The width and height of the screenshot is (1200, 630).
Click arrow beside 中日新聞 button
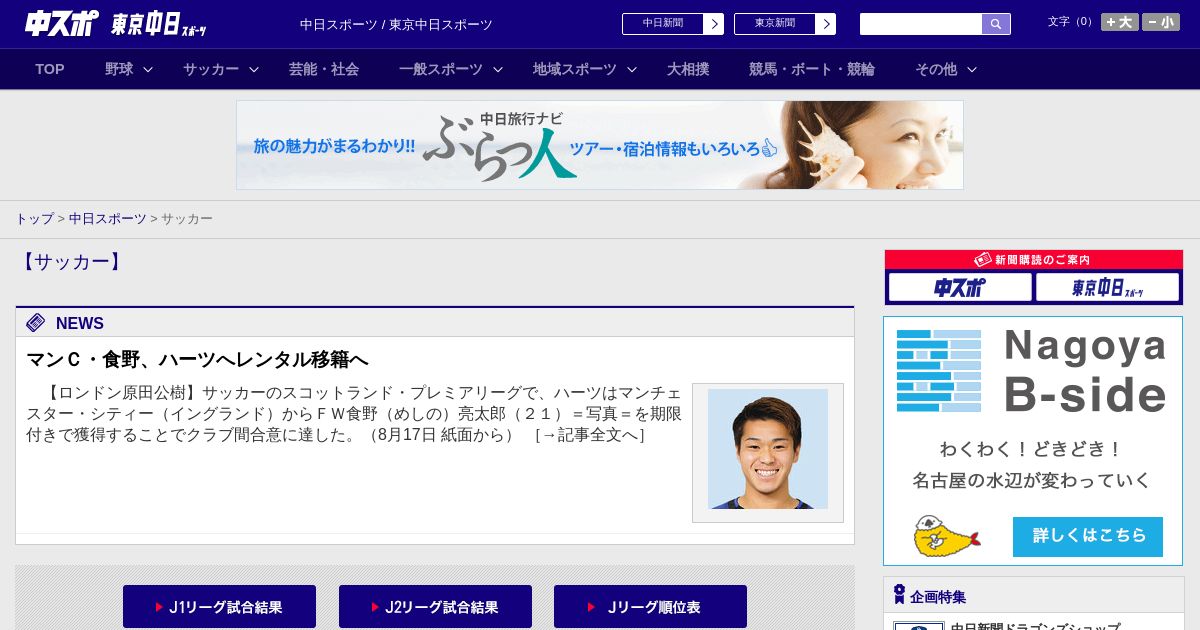point(714,24)
